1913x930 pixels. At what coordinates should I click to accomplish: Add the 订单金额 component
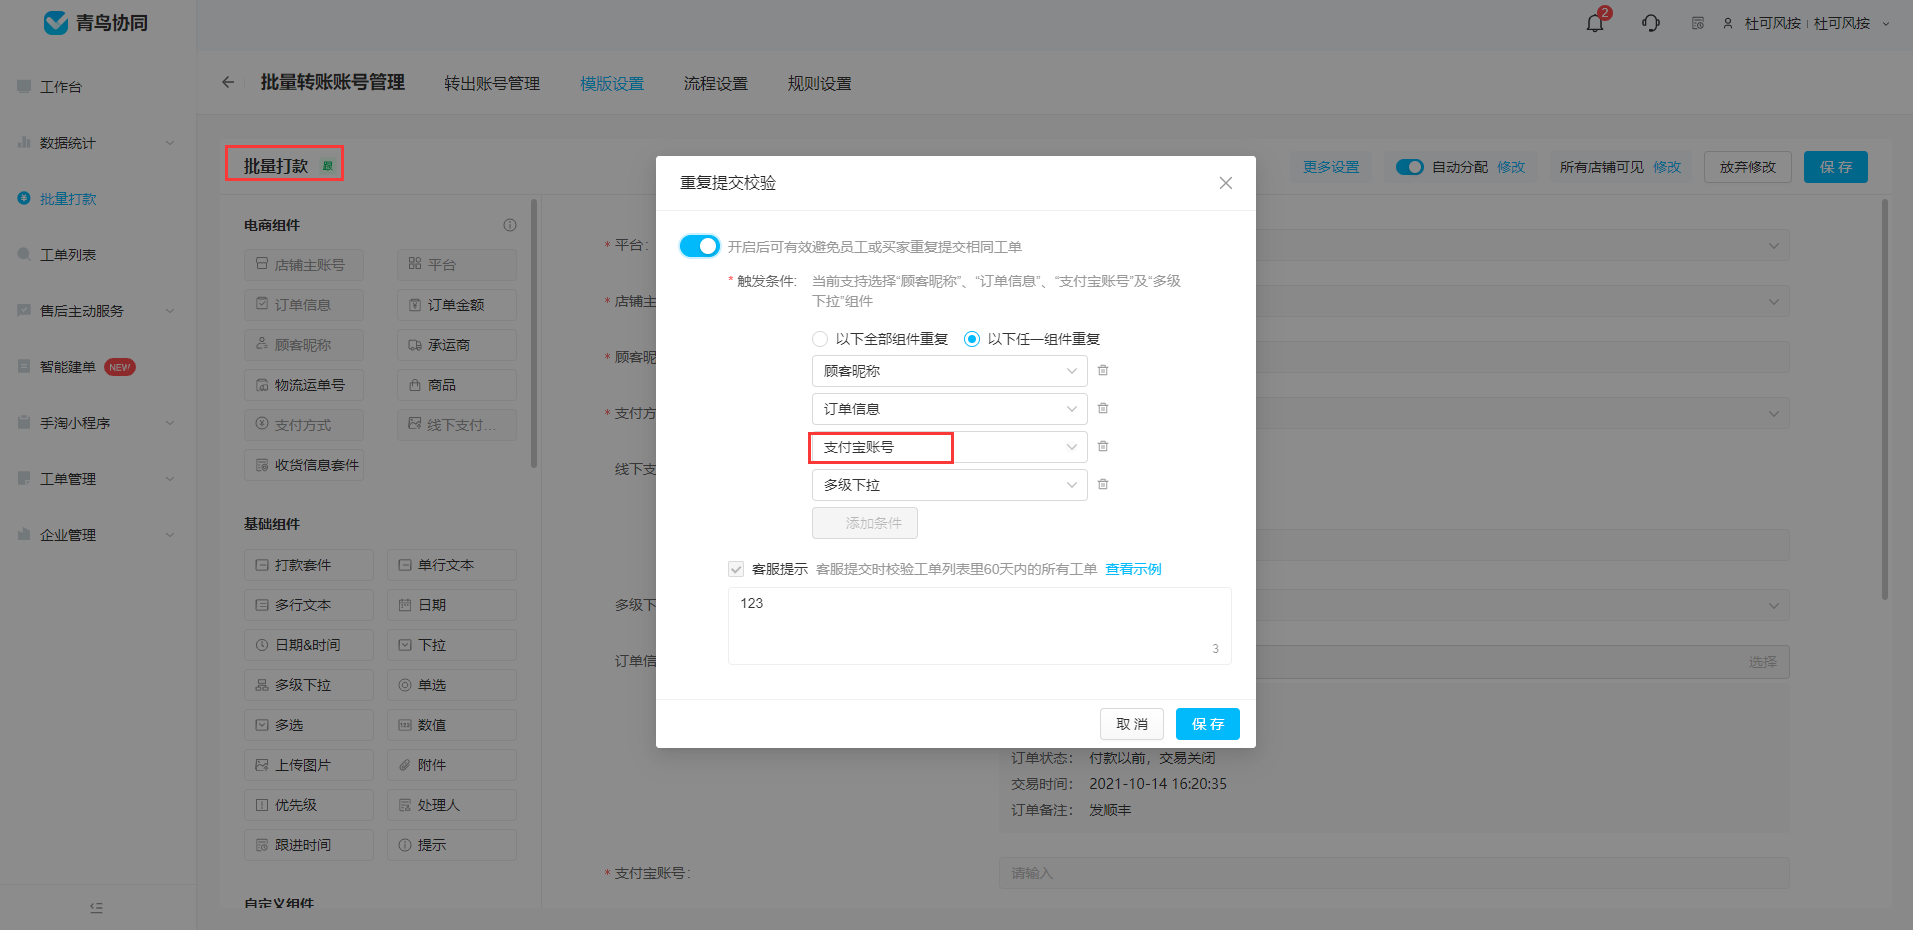457,305
